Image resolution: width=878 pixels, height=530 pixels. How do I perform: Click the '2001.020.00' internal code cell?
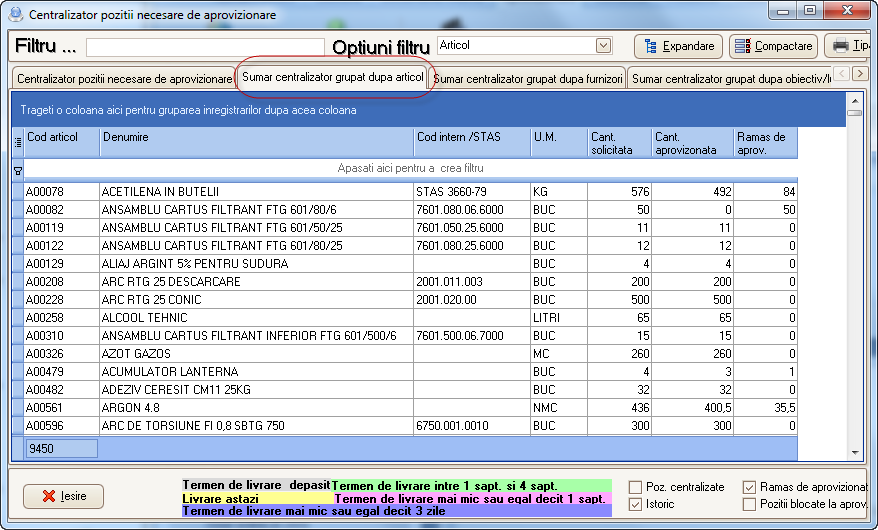tap(472, 299)
